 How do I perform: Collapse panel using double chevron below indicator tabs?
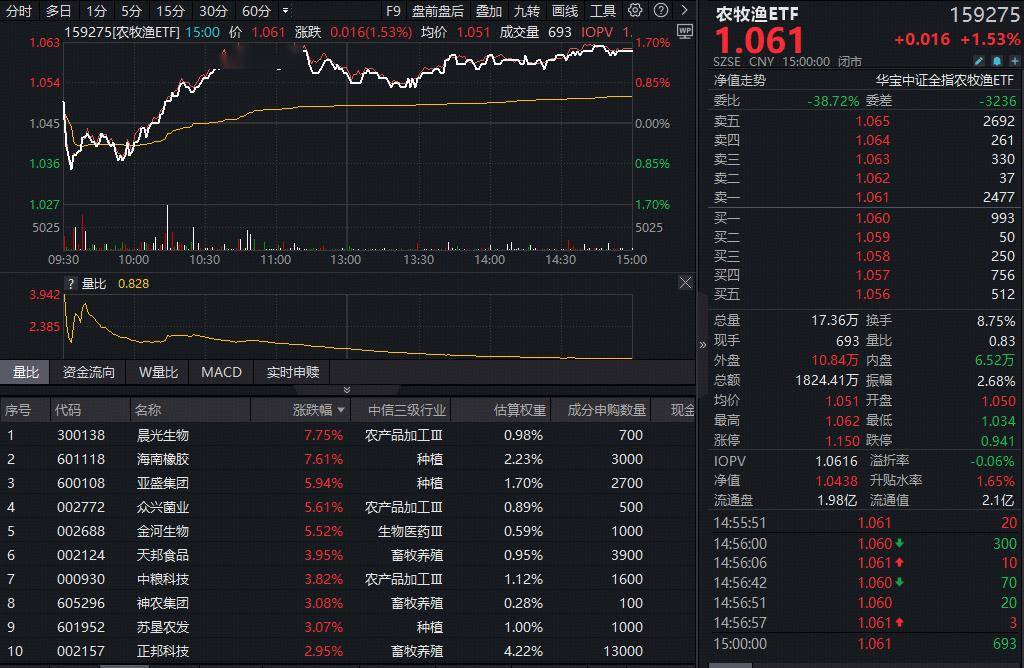347,390
